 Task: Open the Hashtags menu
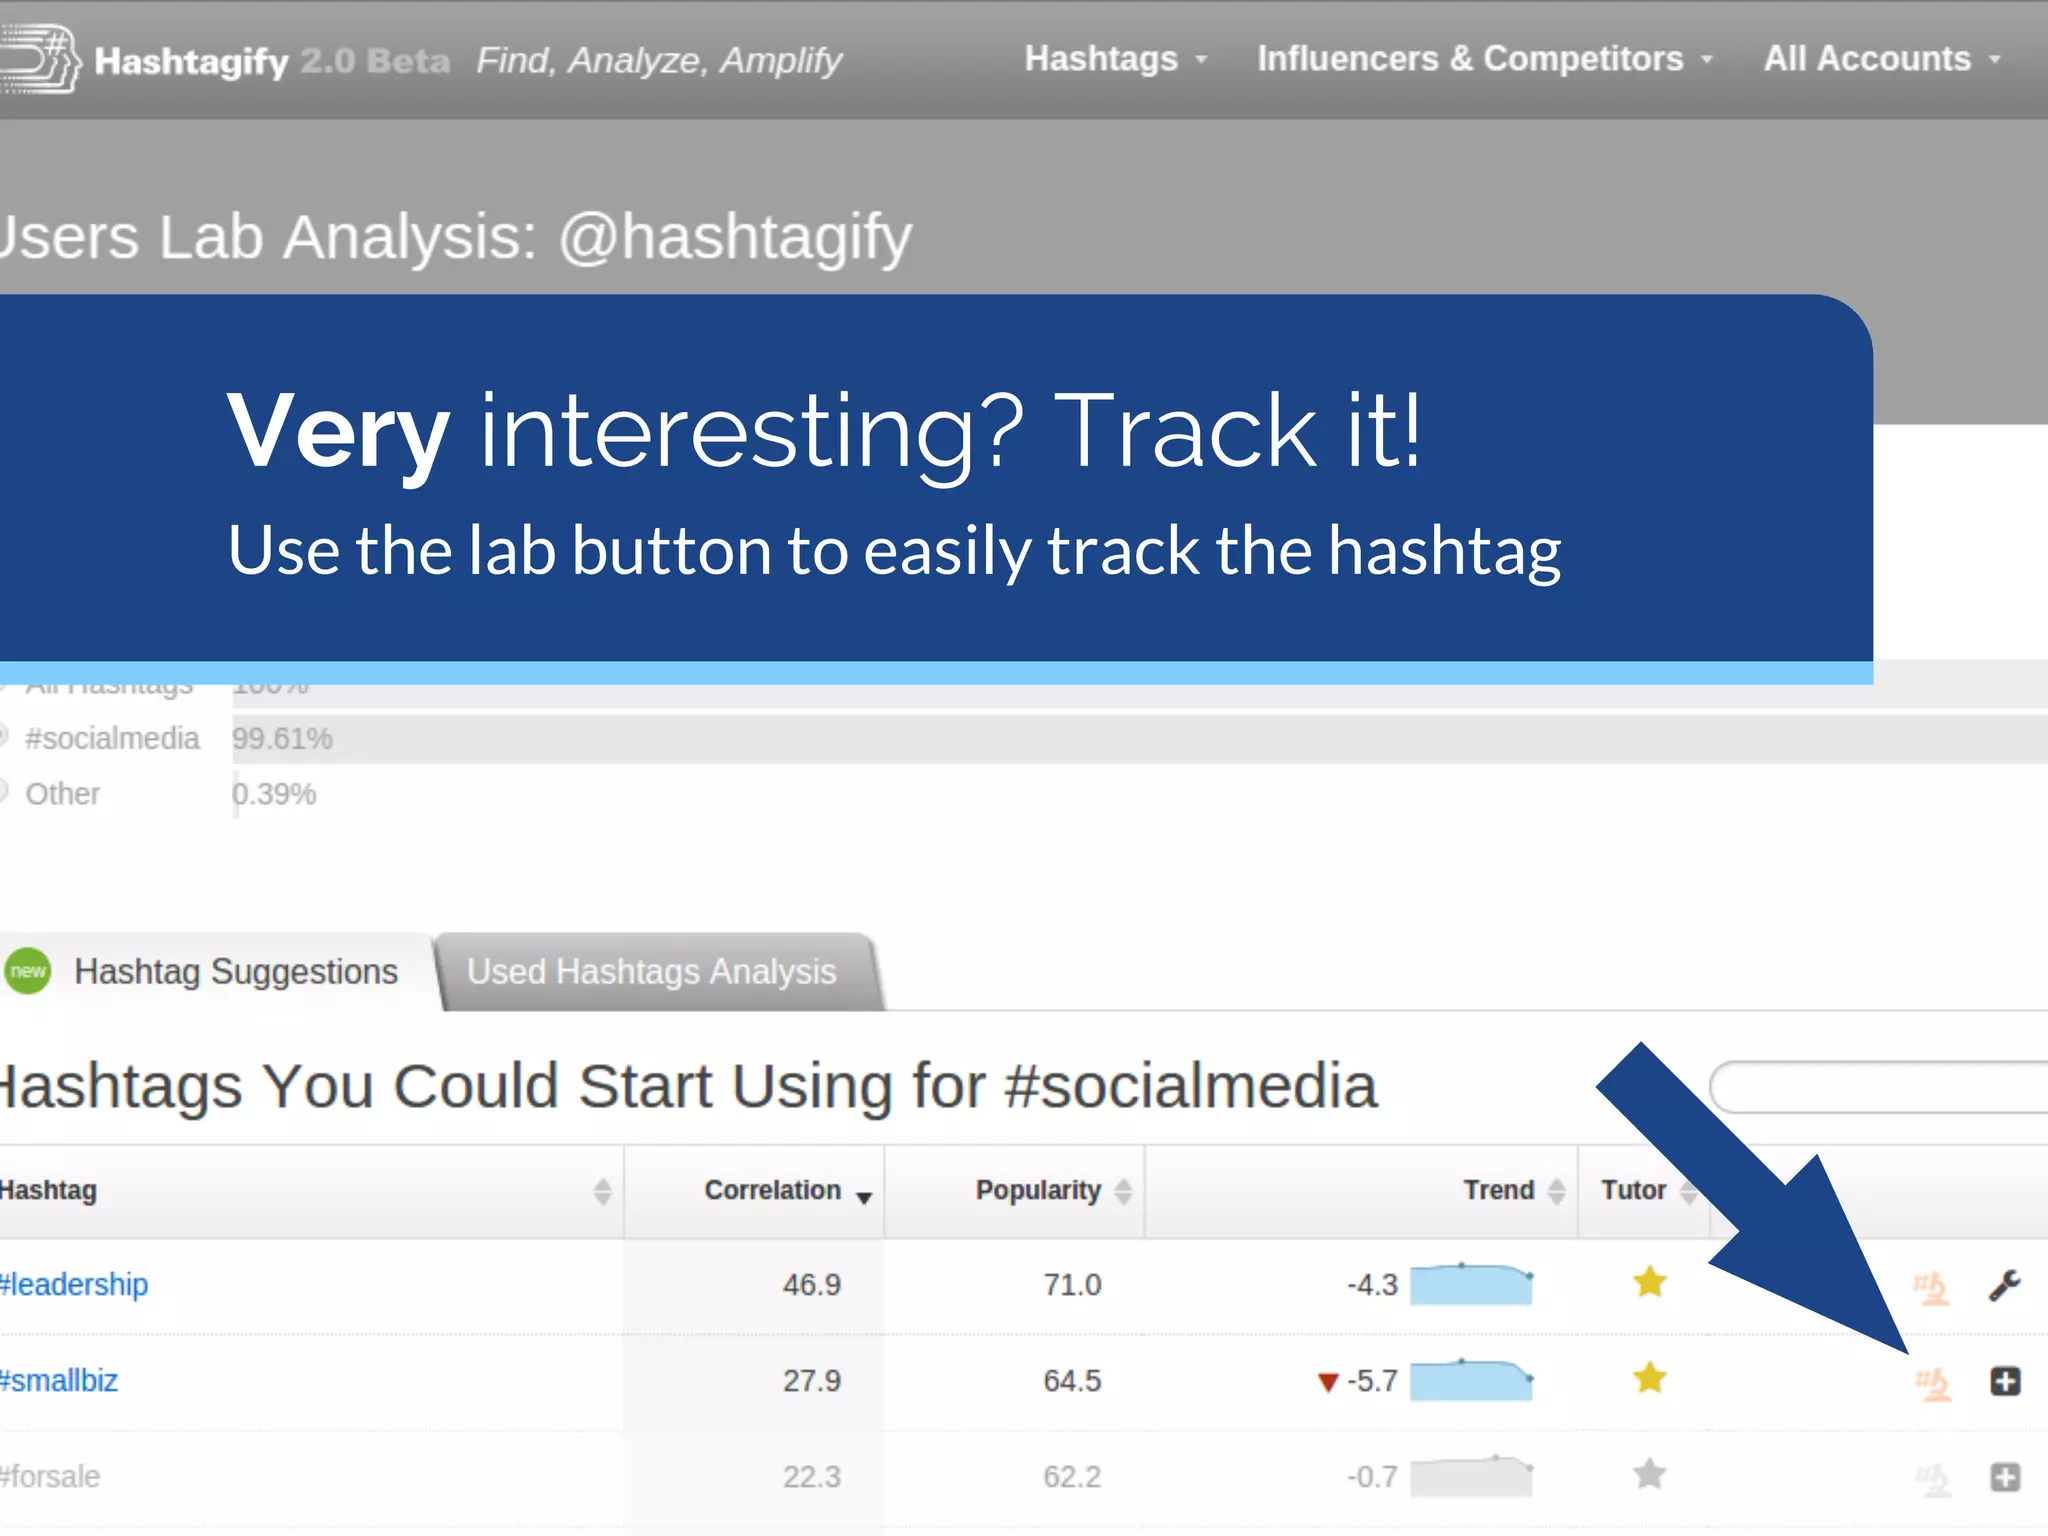pyautogui.click(x=1116, y=59)
